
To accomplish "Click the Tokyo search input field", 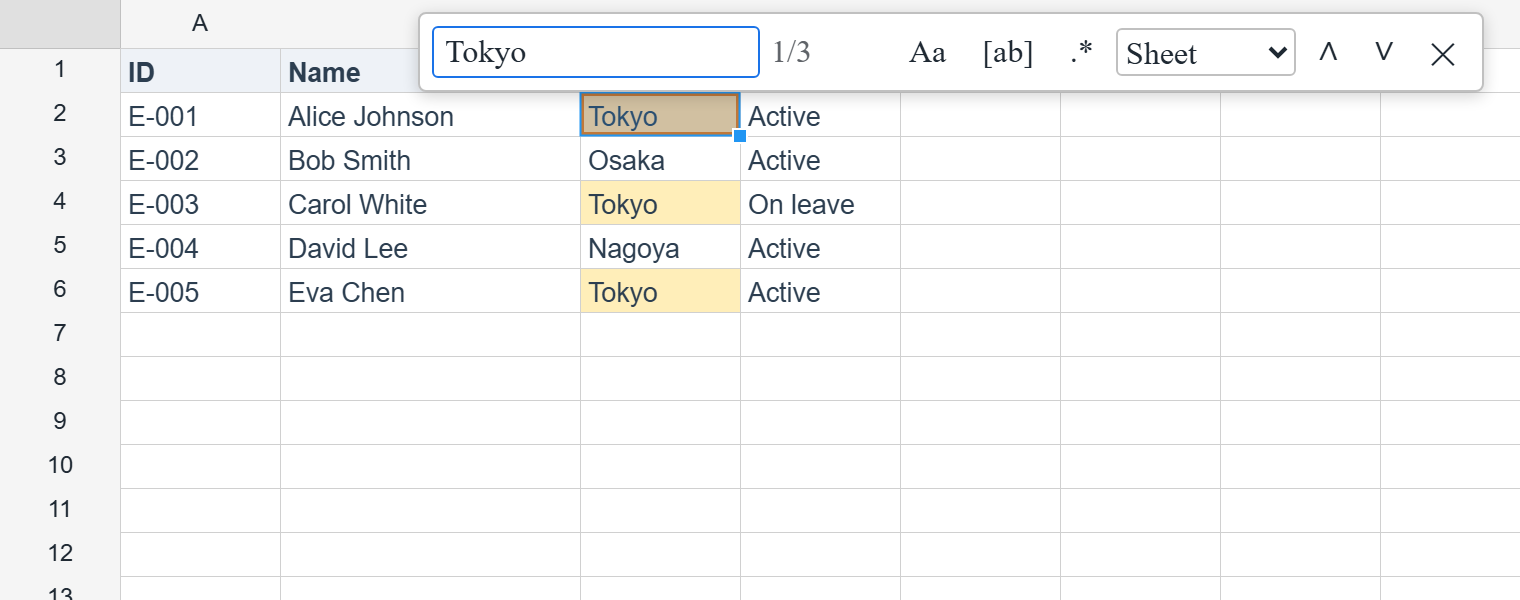I will pyautogui.click(x=596, y=52).
